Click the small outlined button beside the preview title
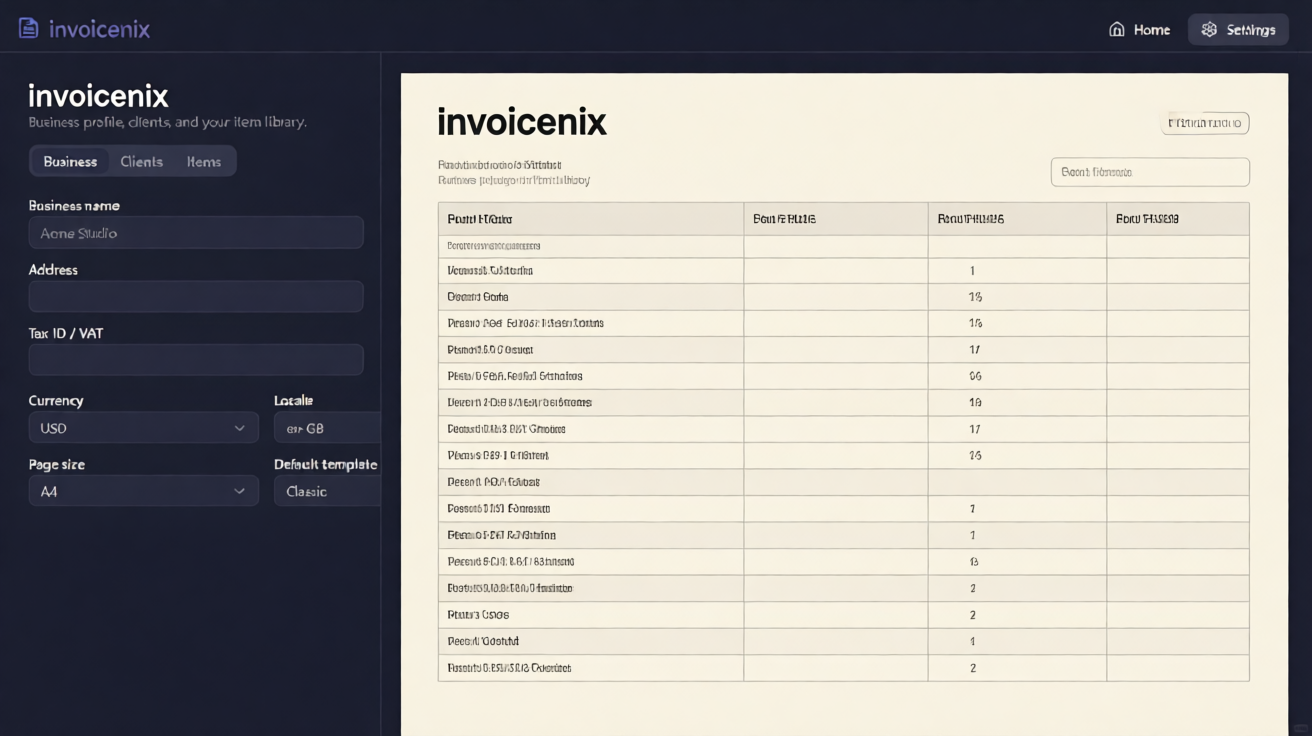 (1205, 123)
